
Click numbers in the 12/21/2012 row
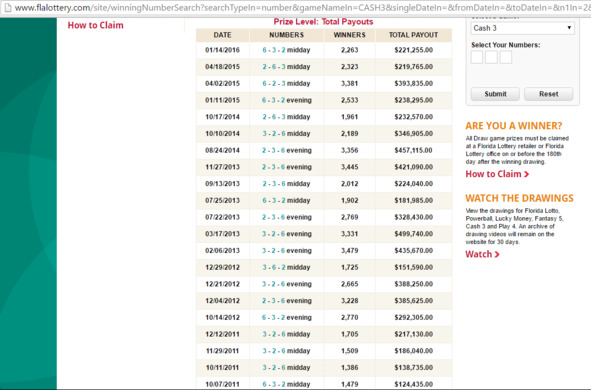pyautogui.click(x=286, y=284)
